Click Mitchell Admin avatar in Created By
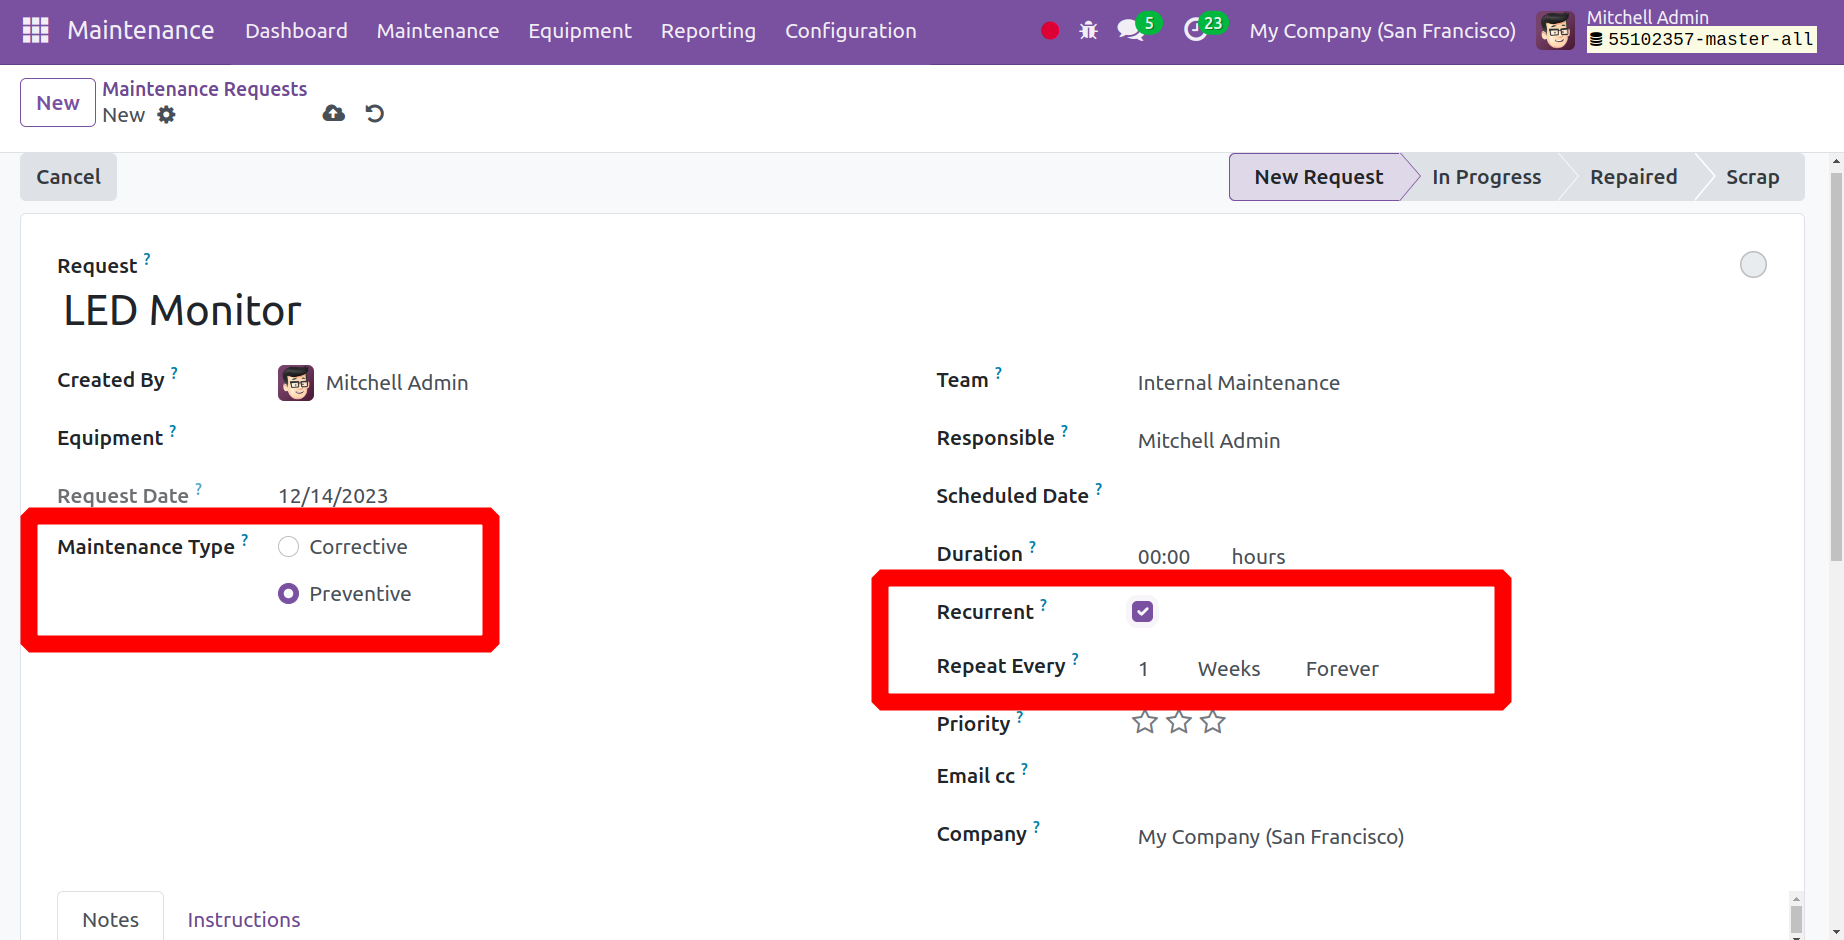This screenshot has width=1844, height=940. (x=296, y=383)
